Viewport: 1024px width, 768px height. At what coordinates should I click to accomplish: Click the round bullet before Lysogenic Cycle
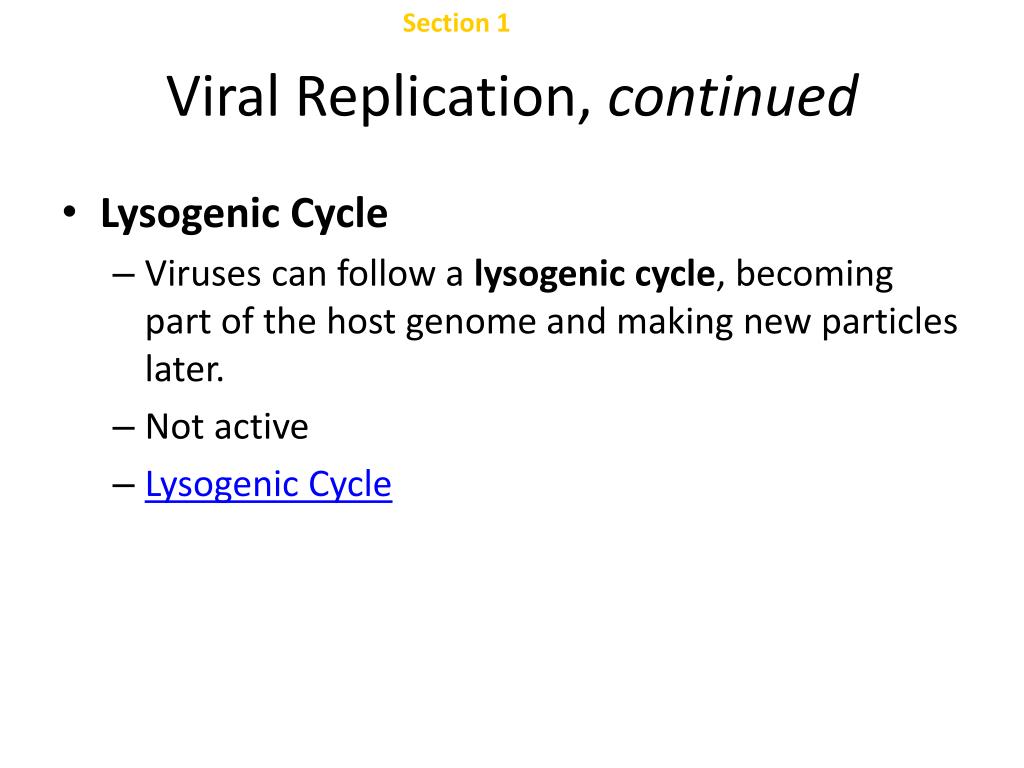point(69,213)
